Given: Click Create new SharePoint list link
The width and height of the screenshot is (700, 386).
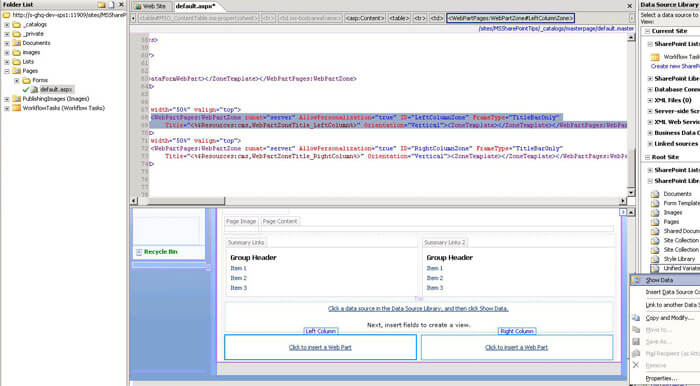Looking at the screenshot, I should (x=675, y=66).
